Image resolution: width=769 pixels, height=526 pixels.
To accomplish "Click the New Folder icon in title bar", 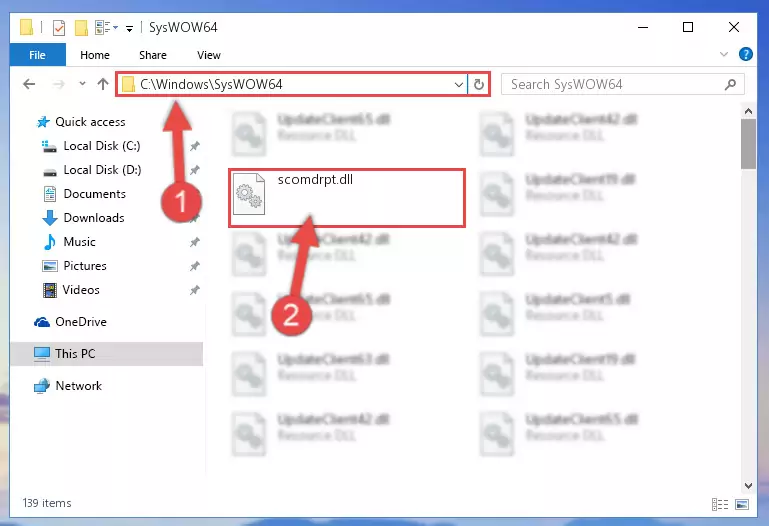I will pos(81,27).
